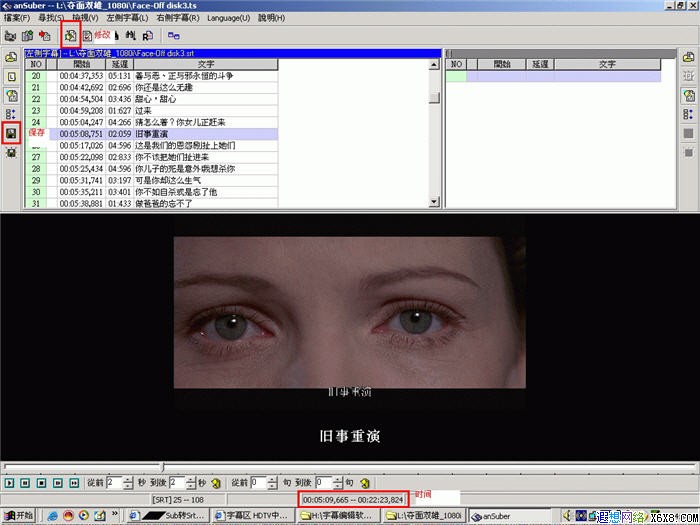Click Internet Explorer quick launch icon
The height and width of the screenshot is (525, 700).
coord(53,516)
